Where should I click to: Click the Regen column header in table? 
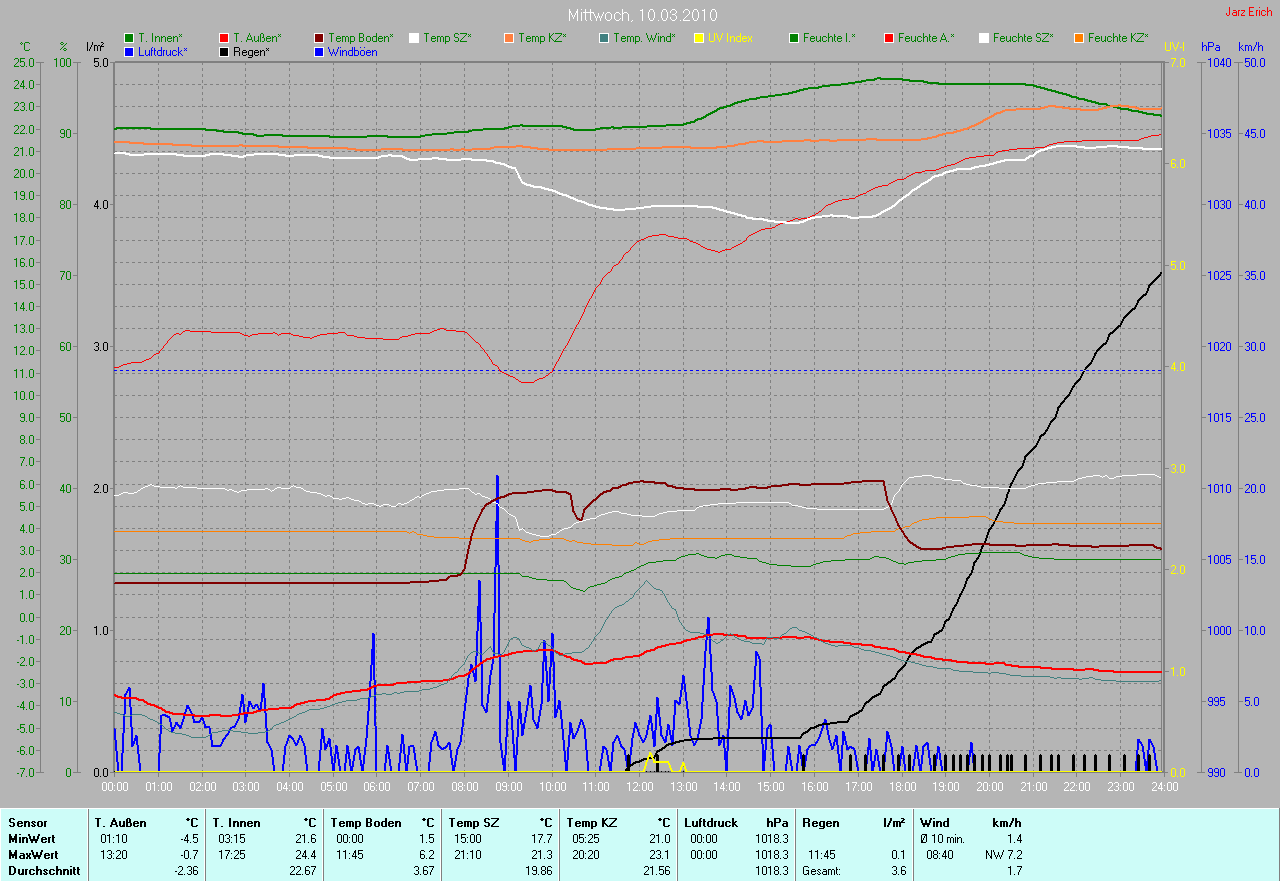coord(822,823)
